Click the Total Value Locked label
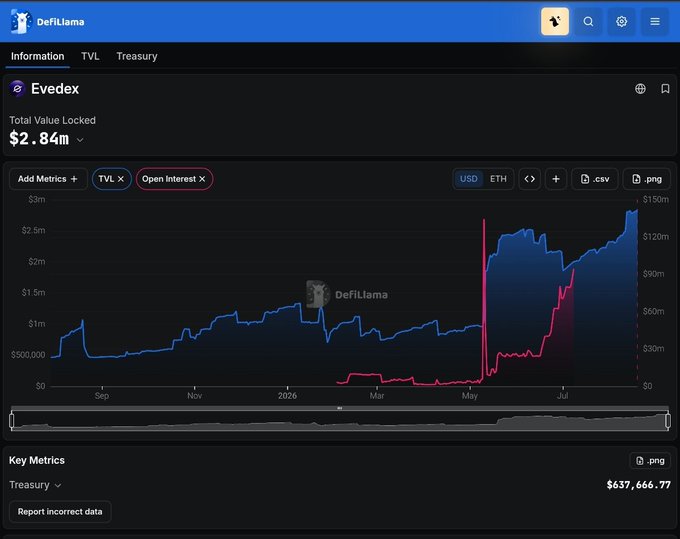 [x=52, y=120]
